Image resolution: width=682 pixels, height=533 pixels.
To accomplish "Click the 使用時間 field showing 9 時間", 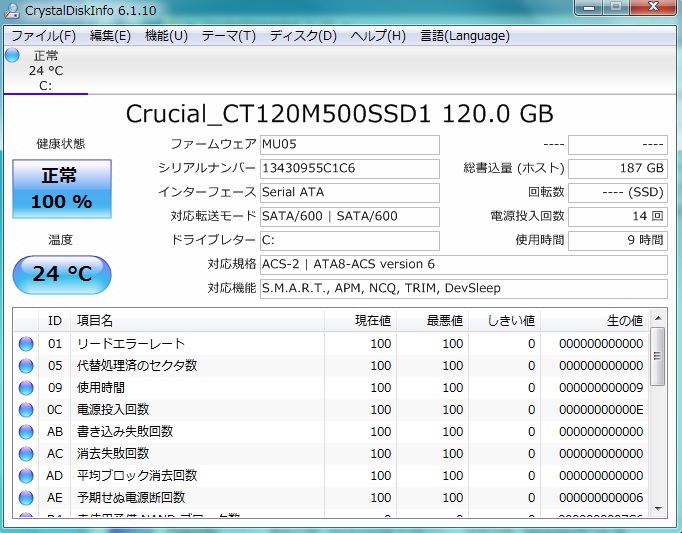I will coord(618,240).
